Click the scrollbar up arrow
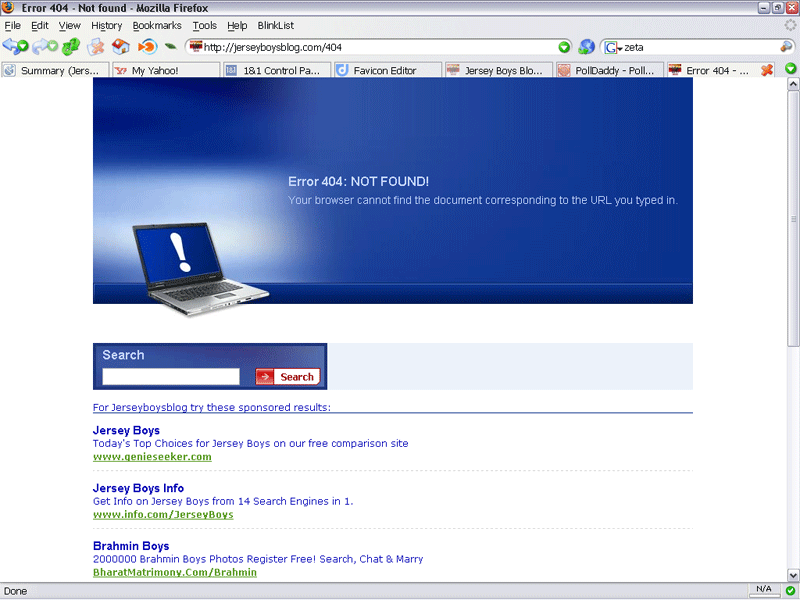The image size is (800, 600). point(793,84)
